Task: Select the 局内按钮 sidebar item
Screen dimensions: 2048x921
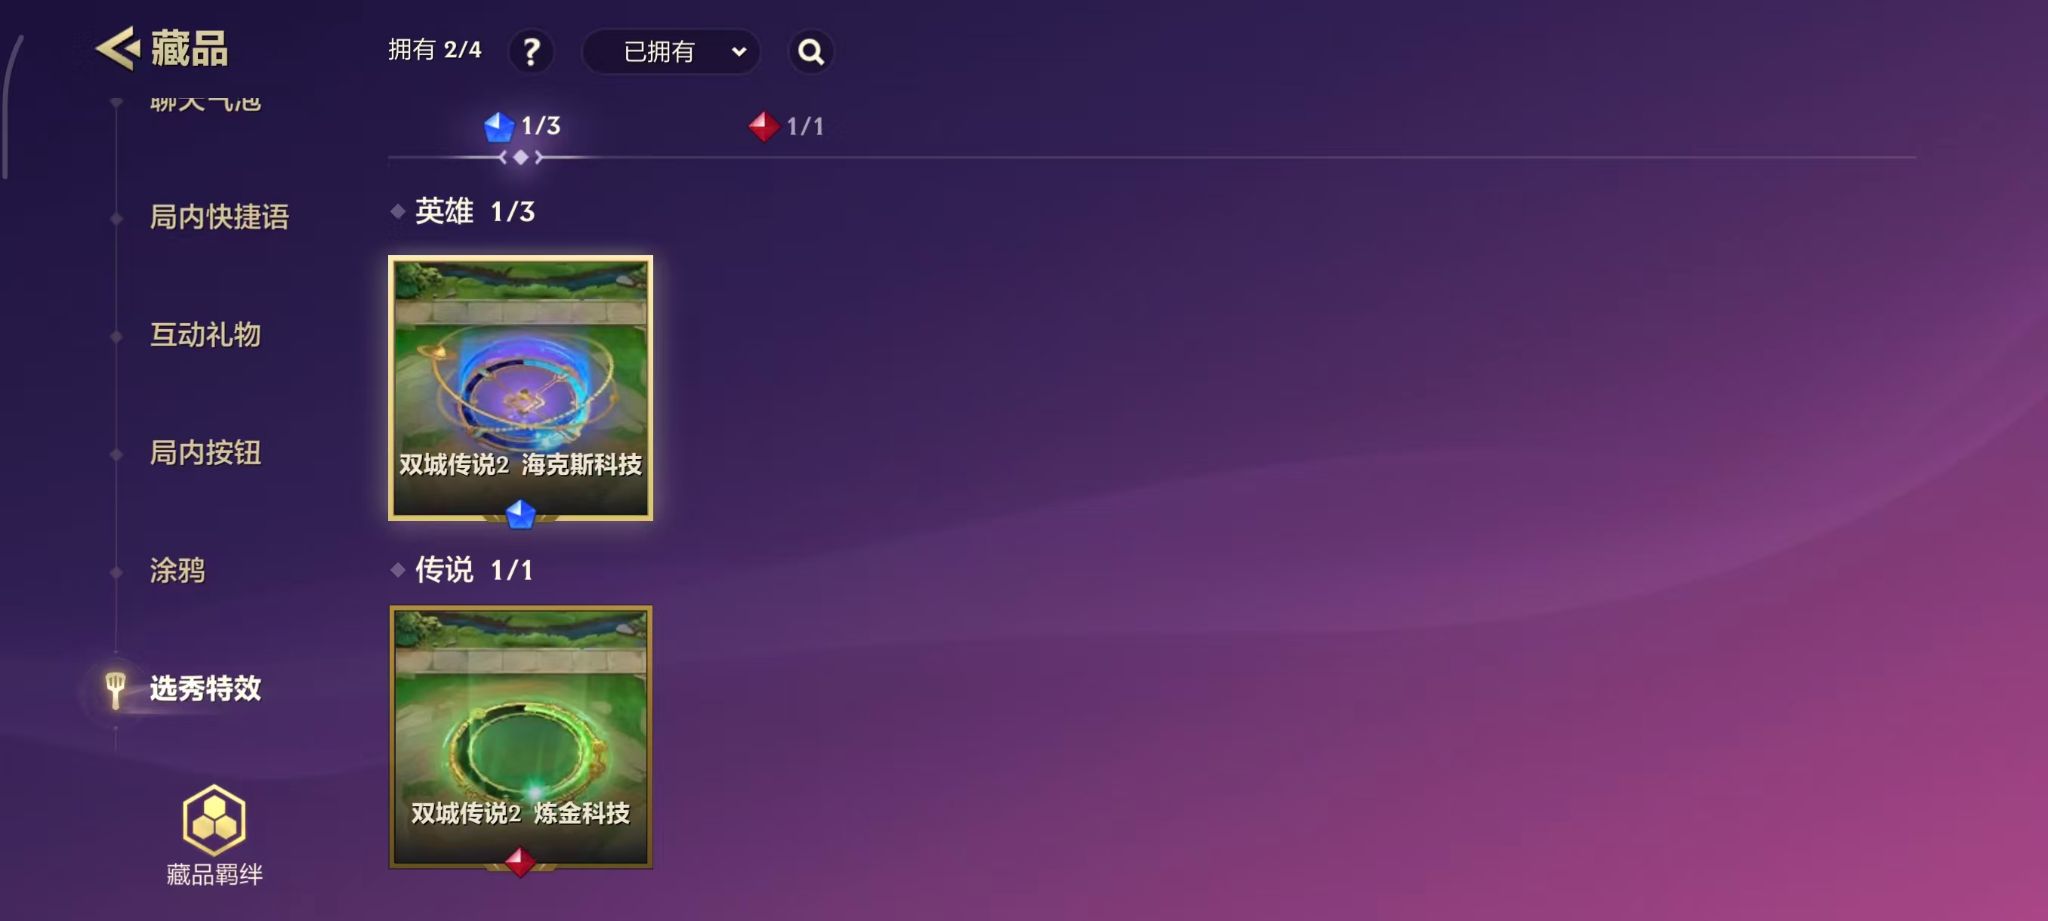Action: pos(205,453)
